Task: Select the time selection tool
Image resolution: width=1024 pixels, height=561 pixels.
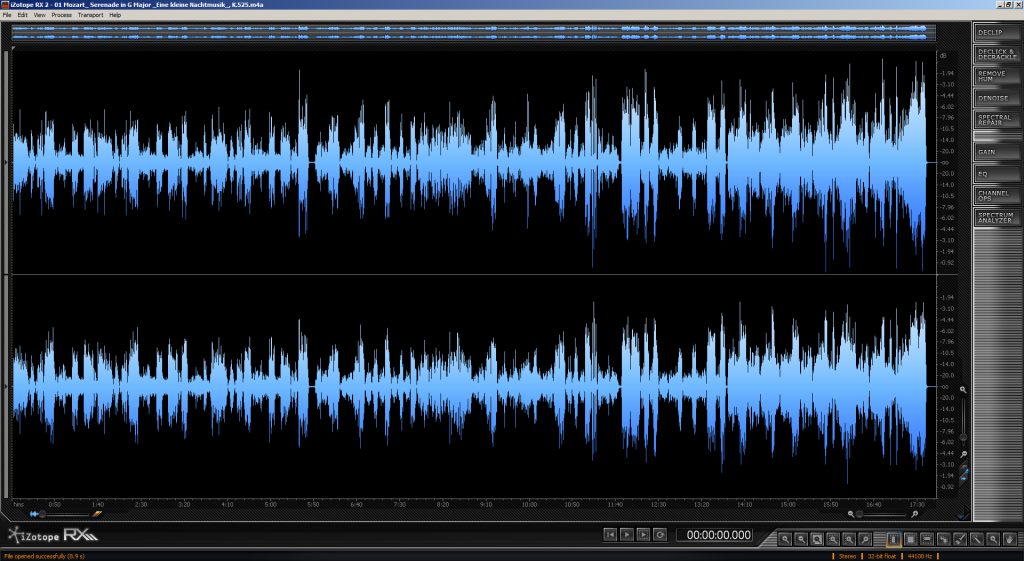Action: (x=893, y=539)
